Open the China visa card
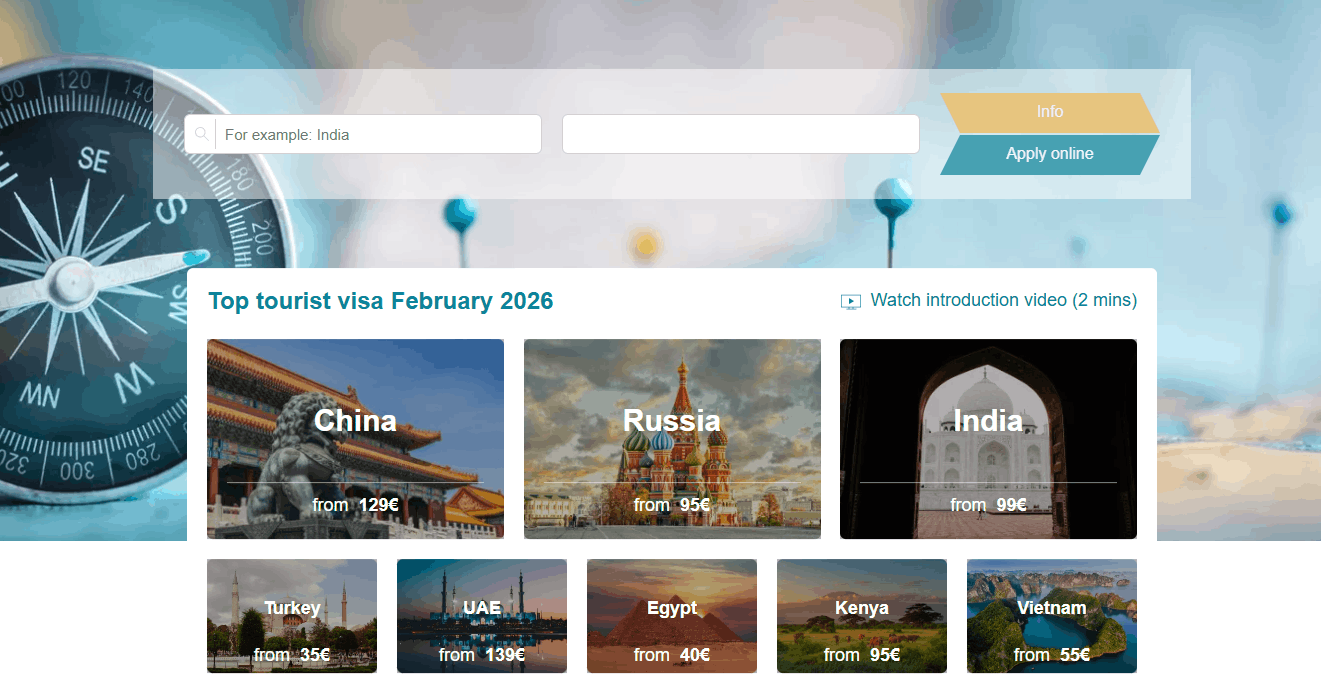The image size is (1321, 699). point(355,439)
